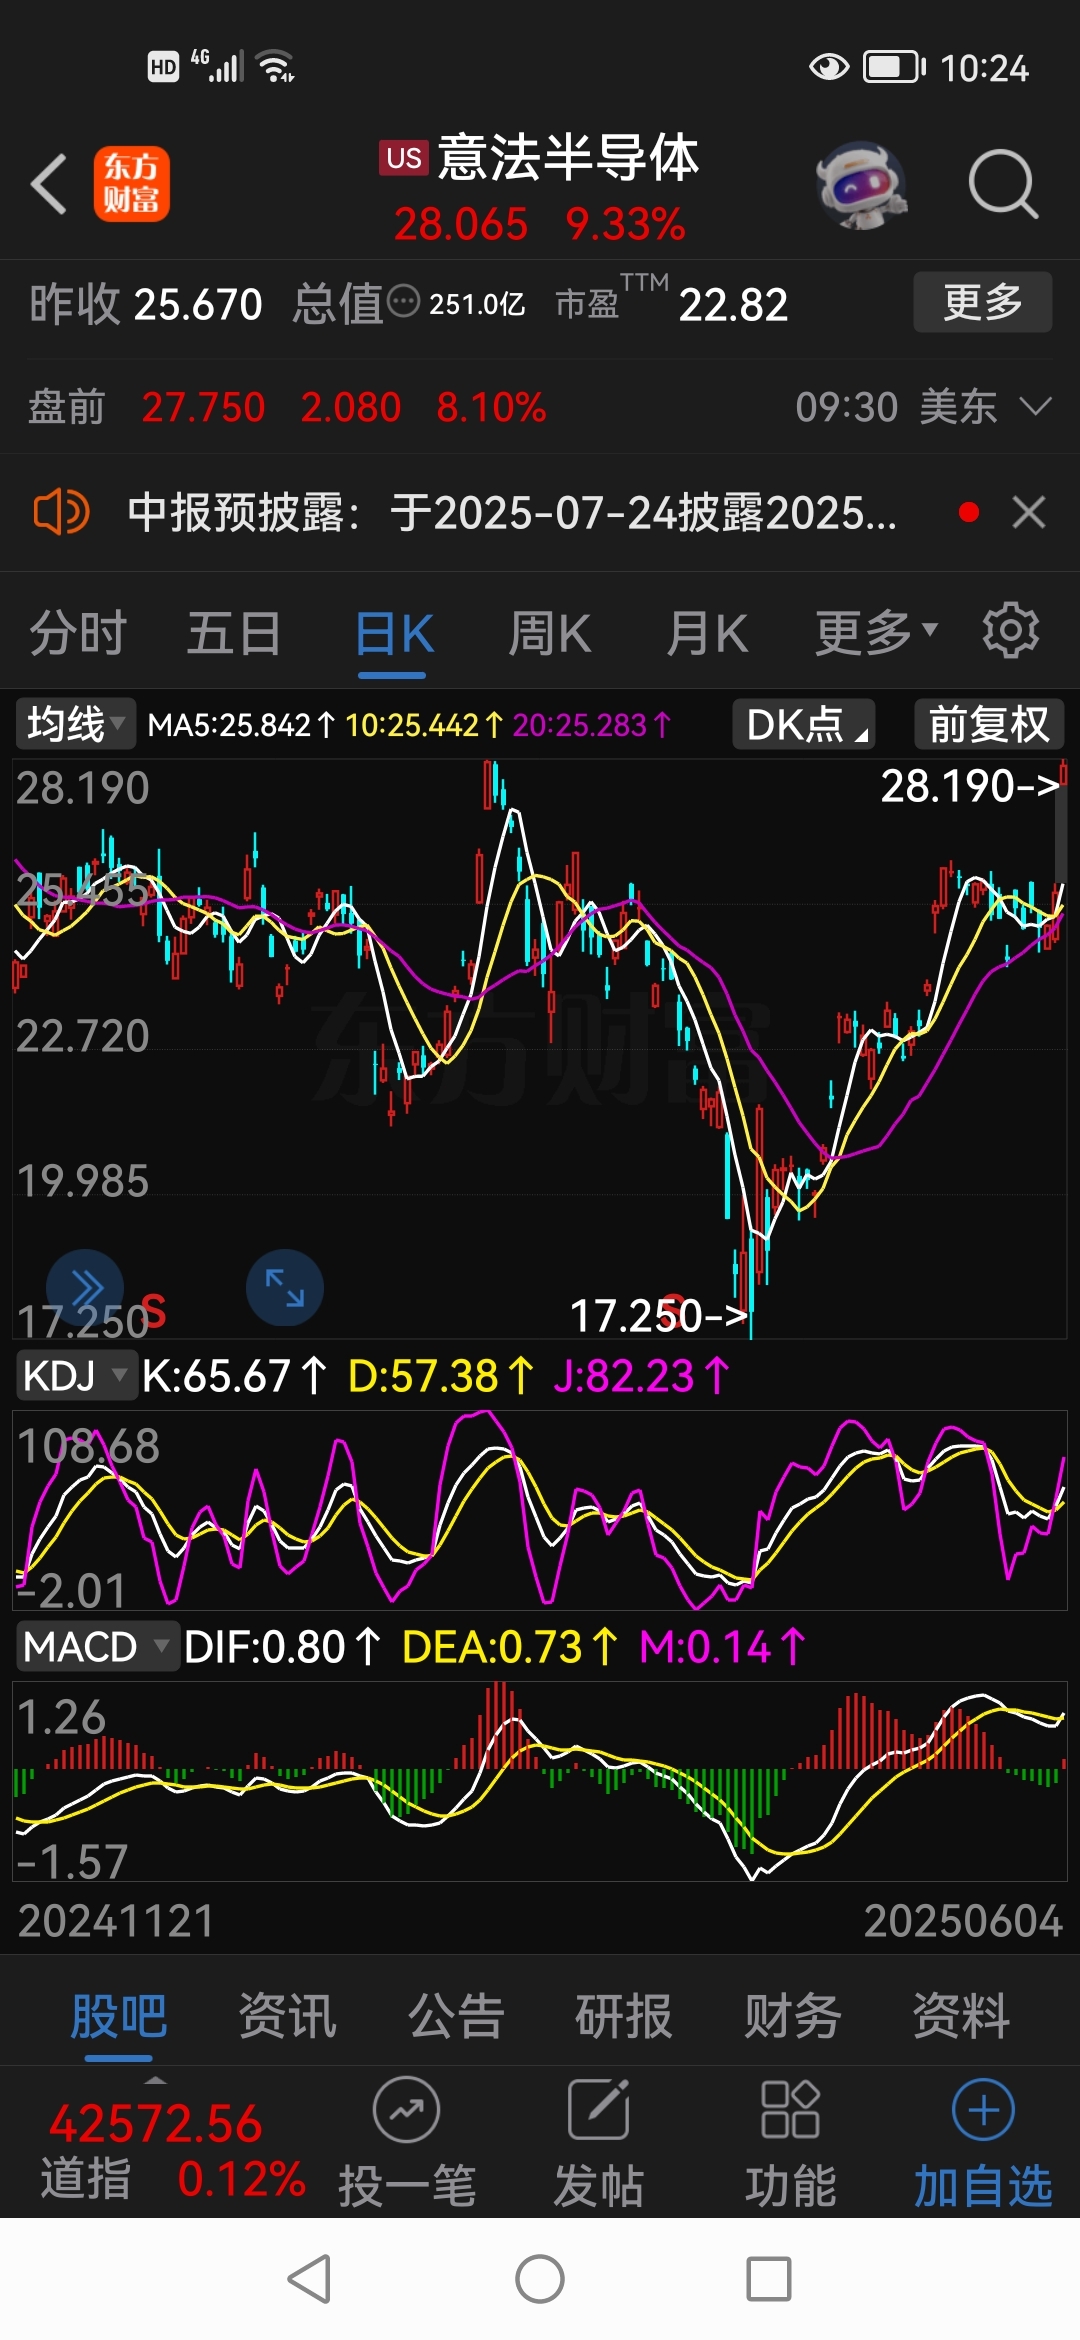
Task: Expand the KDJ indicator dropdown
Action: pos(75,1376)
